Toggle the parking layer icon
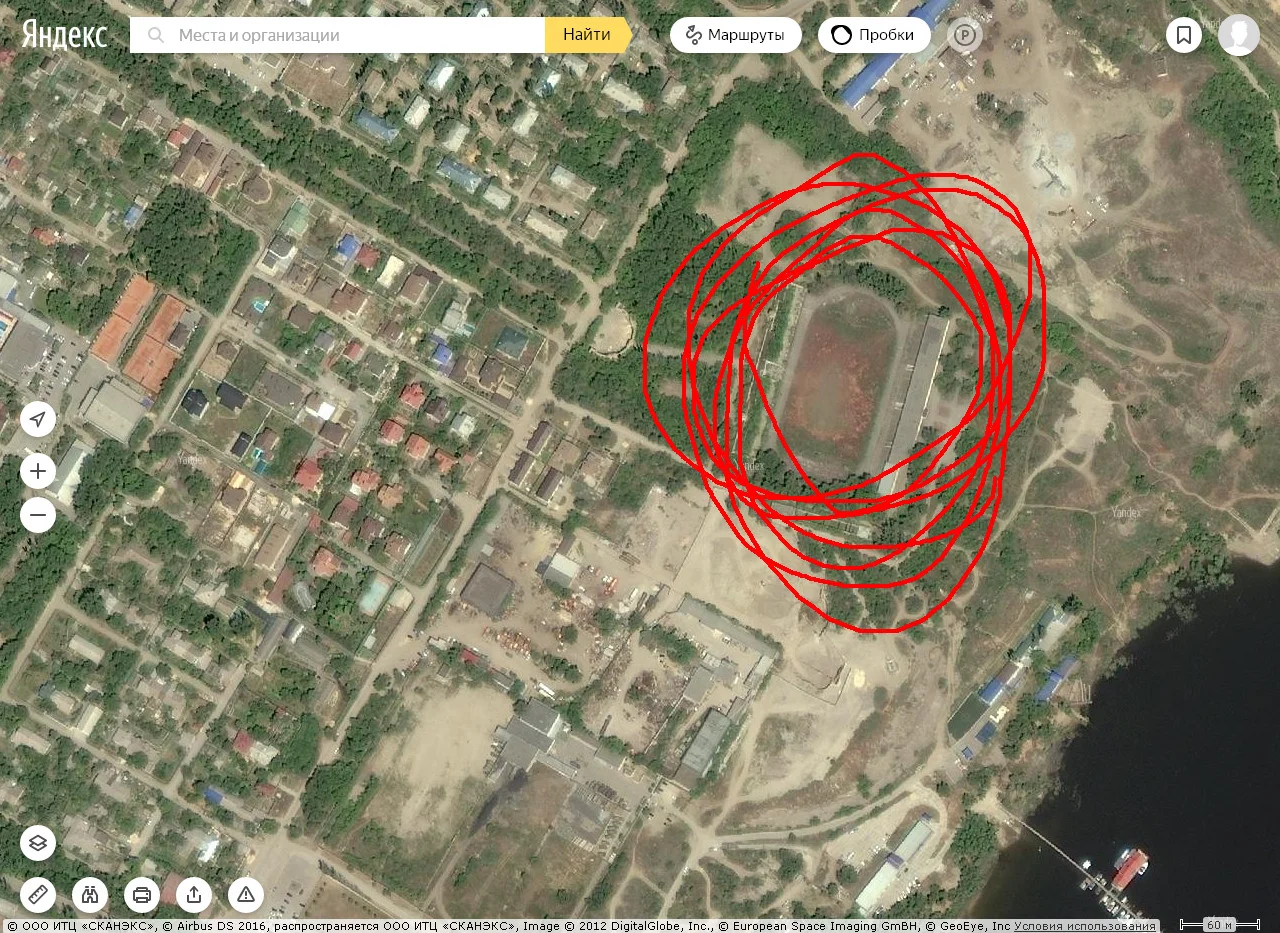Image resolution: width=1280 pixels, height=933 pixels. pos(965,35)
